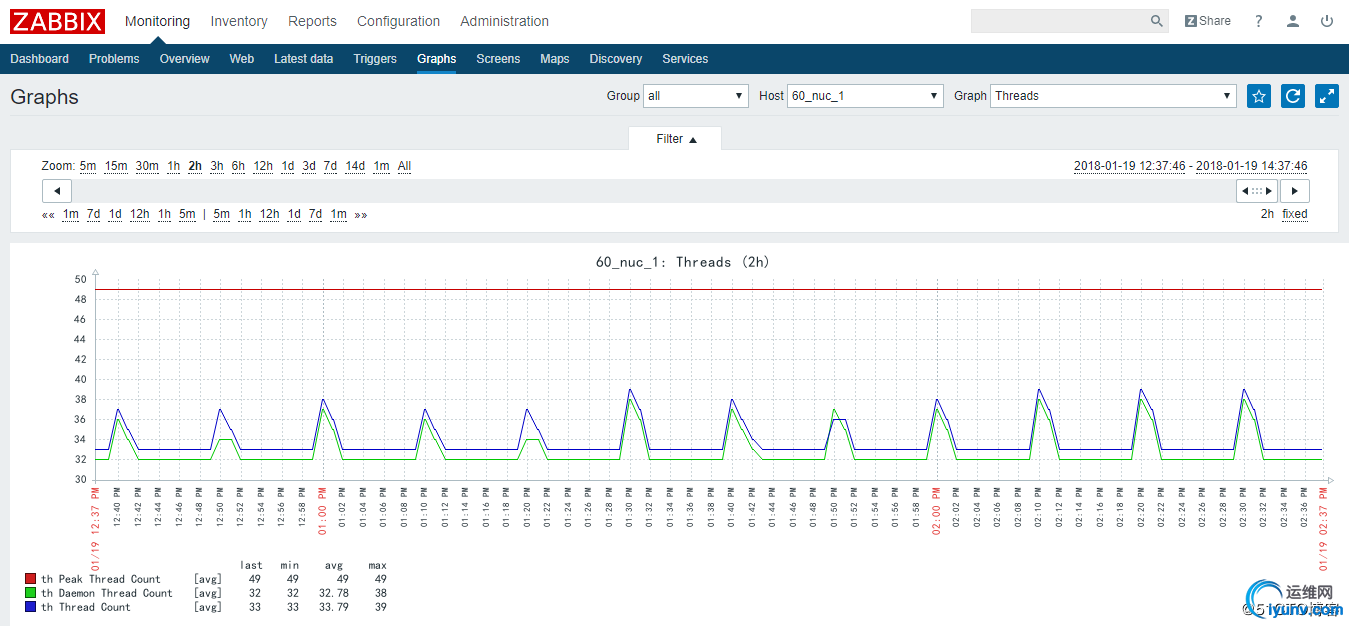This screenshot has width=1349, height=626.
Task: Switch to fullscreen with the expand icon
Action: [1327, 96]
